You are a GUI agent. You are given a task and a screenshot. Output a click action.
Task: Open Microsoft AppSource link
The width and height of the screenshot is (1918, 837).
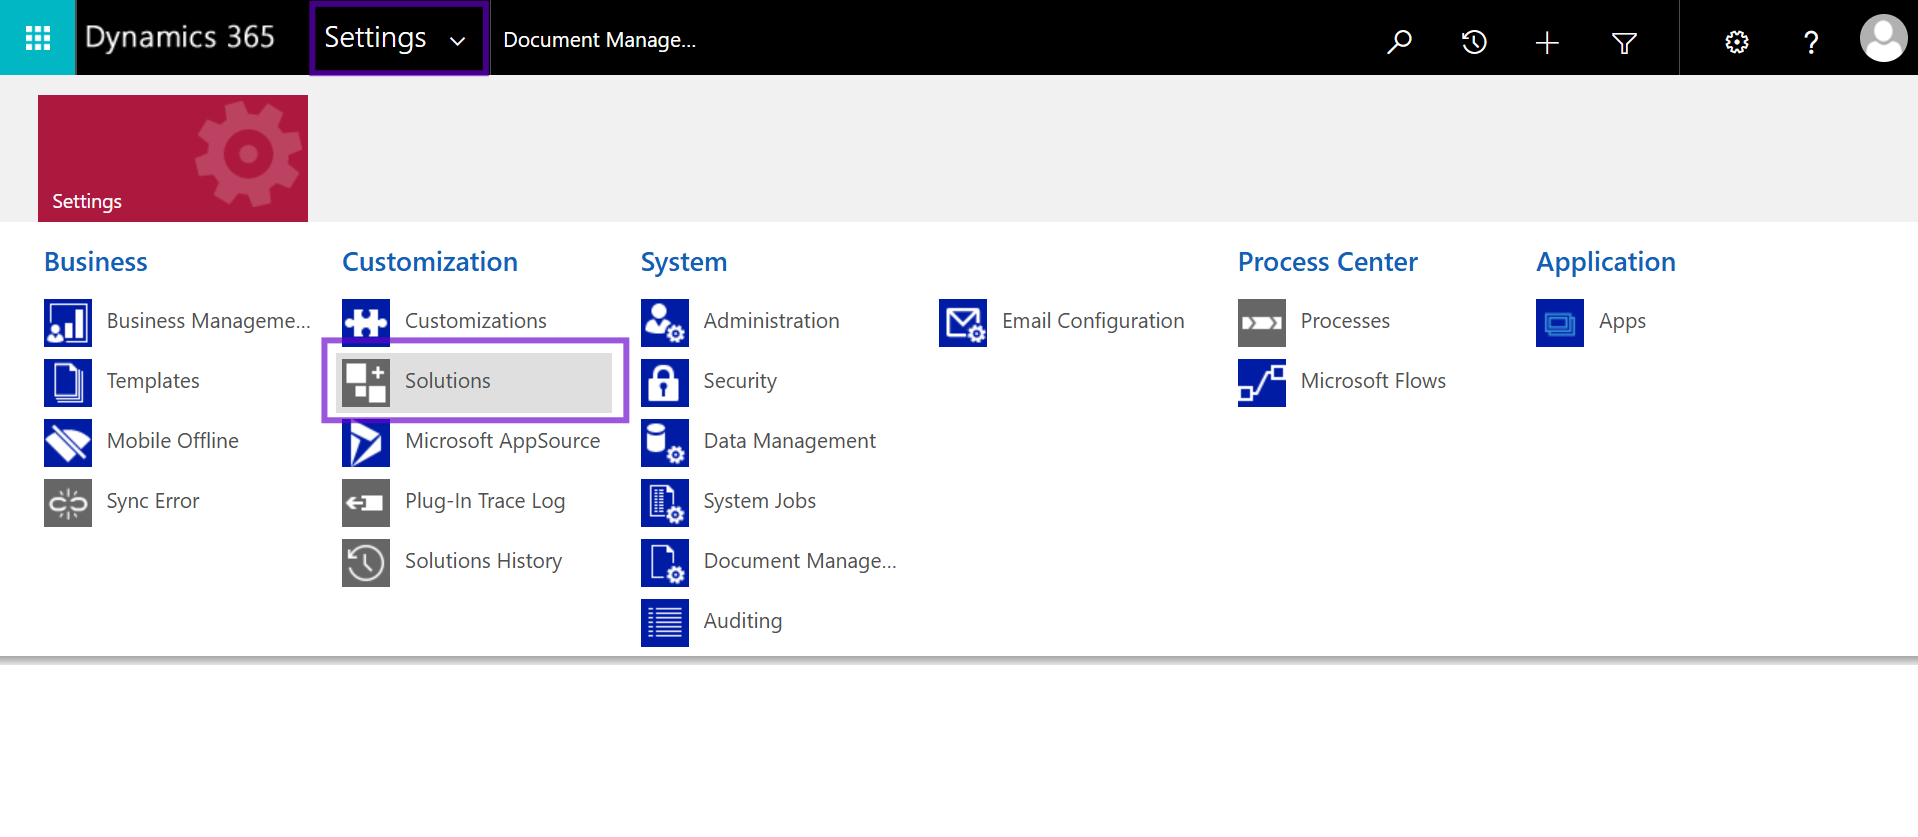click(502, 441)
